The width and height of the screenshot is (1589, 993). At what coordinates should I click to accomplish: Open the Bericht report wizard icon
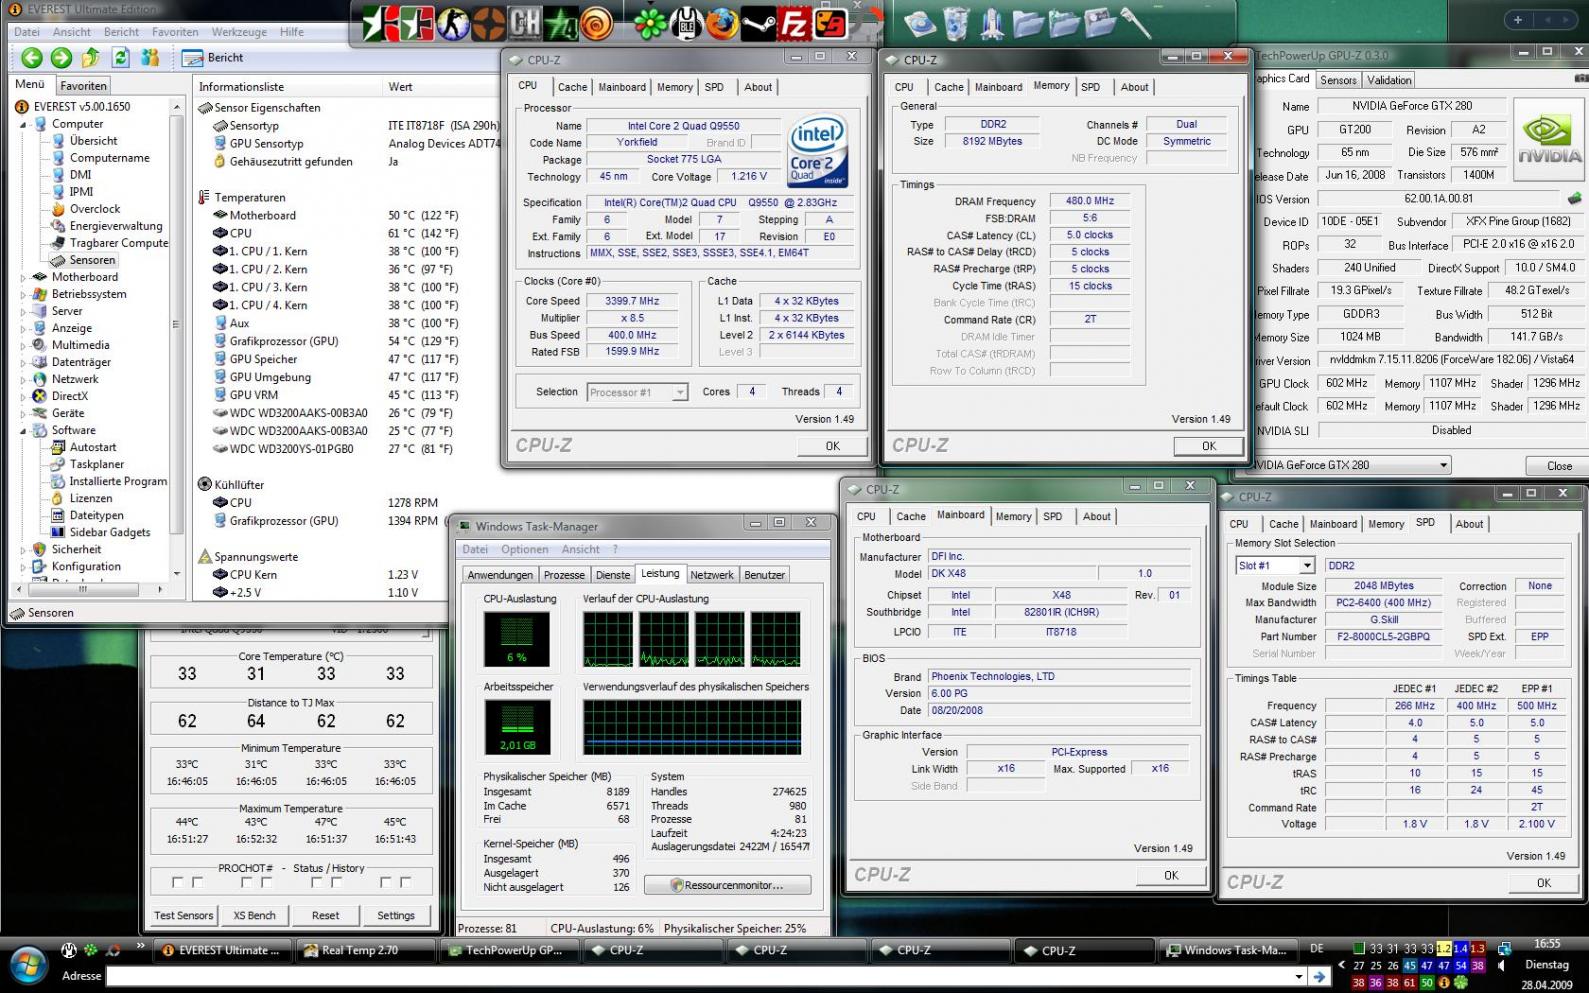[x=192, y=58]
